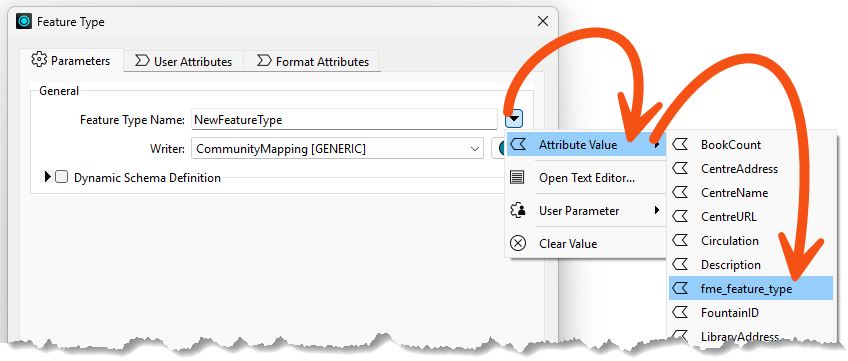
Task: Open the Feature Type Name dropdown arrow
Action: (515, 119)
